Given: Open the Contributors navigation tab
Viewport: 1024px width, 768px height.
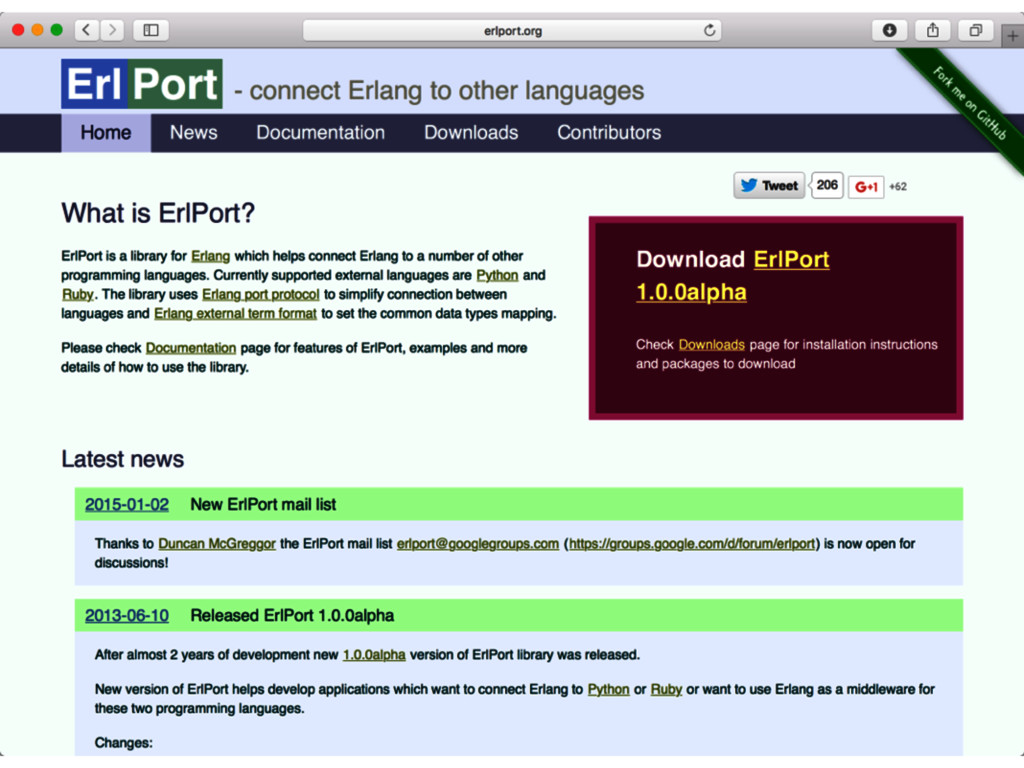Looking at the screenshot, I should click(x=609, y=133).
